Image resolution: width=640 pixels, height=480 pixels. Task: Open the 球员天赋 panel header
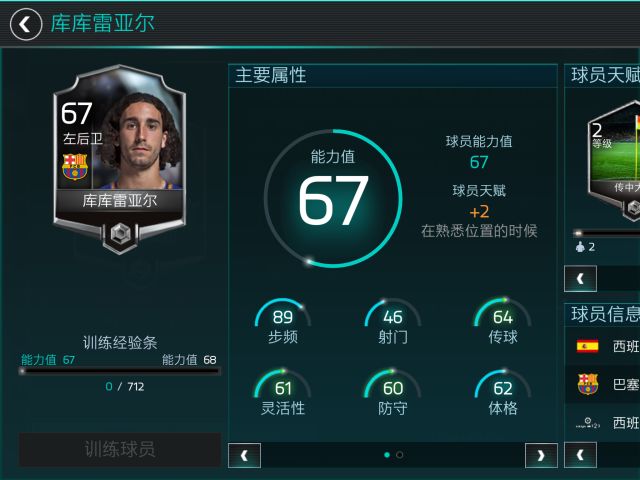click(602, 76)
